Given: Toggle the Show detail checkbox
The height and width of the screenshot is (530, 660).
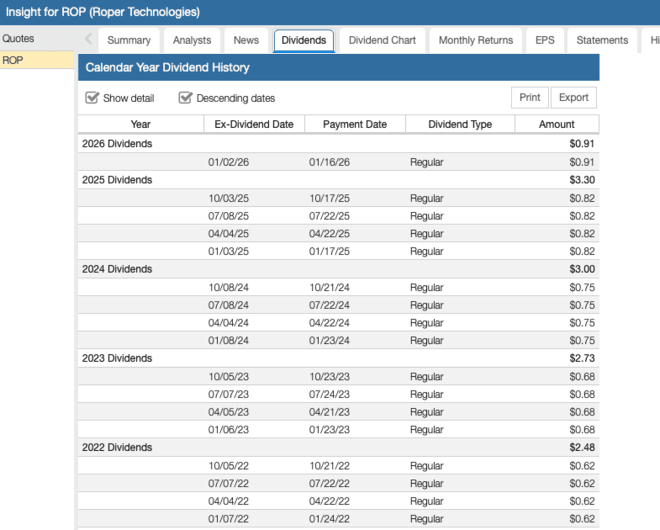Looking at the screenshot, I should 93,98.
